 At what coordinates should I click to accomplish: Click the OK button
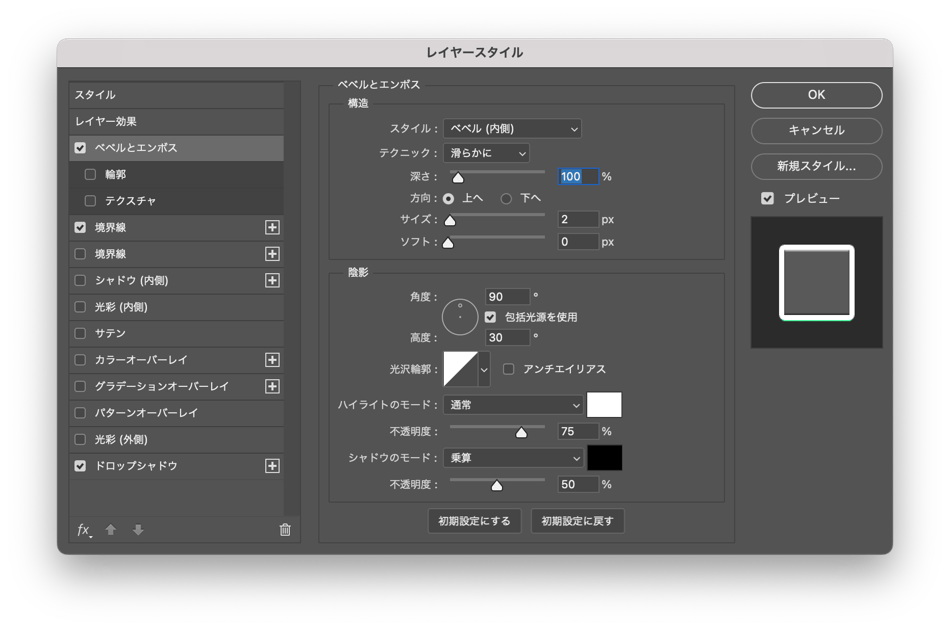pyautogui.click(x=816, y=95)
